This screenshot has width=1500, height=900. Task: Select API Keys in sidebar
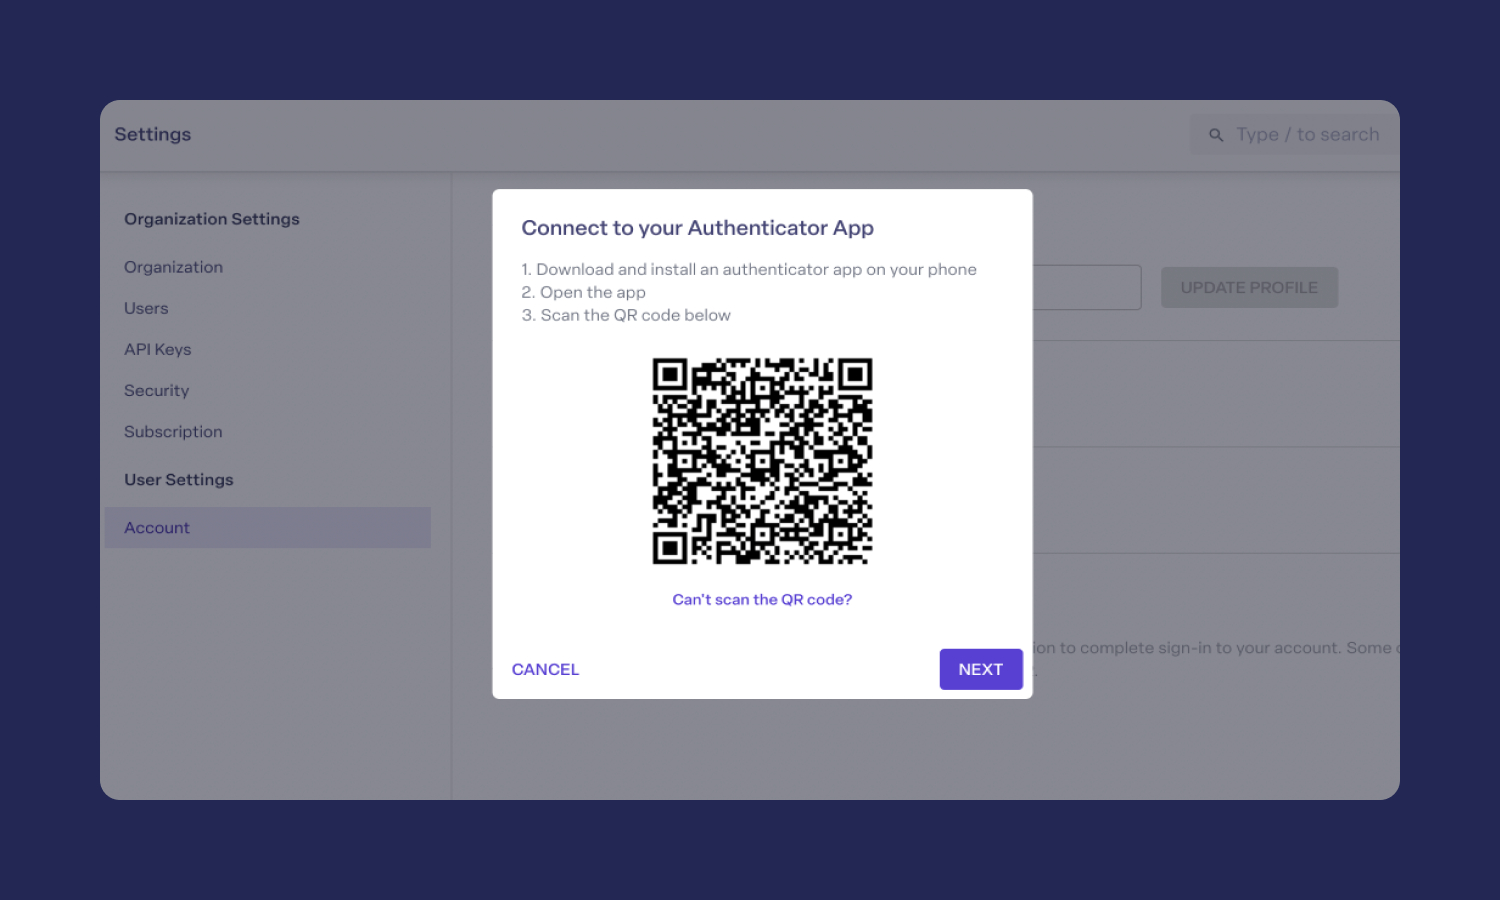[x=157, y=349]
